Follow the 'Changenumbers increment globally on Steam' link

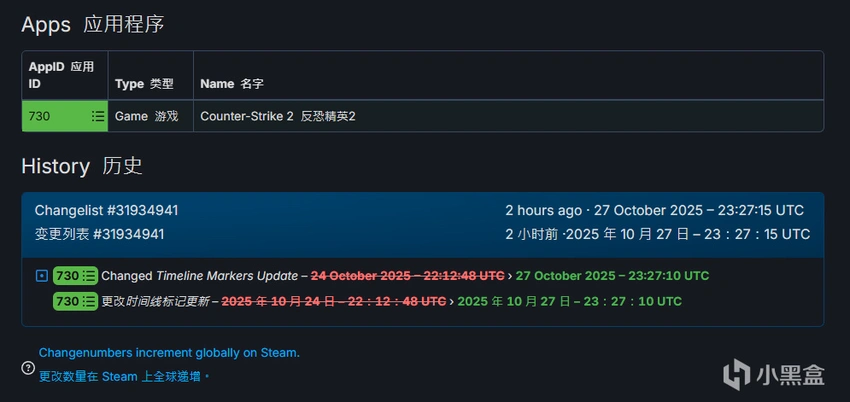tap(169, 352)
